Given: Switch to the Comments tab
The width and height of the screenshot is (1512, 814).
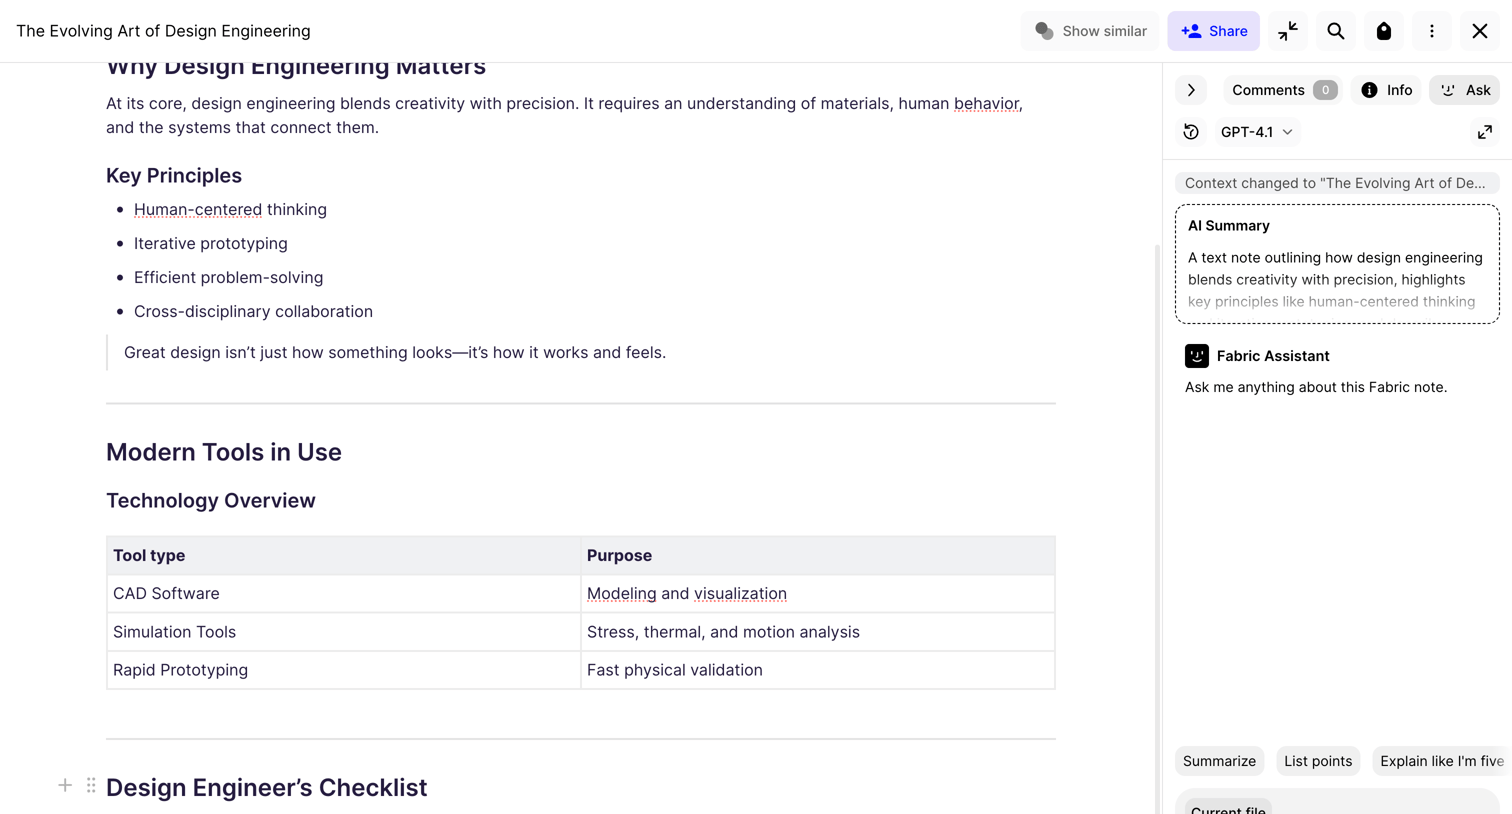Looking at the screenshot, I should click(1282, 90).
